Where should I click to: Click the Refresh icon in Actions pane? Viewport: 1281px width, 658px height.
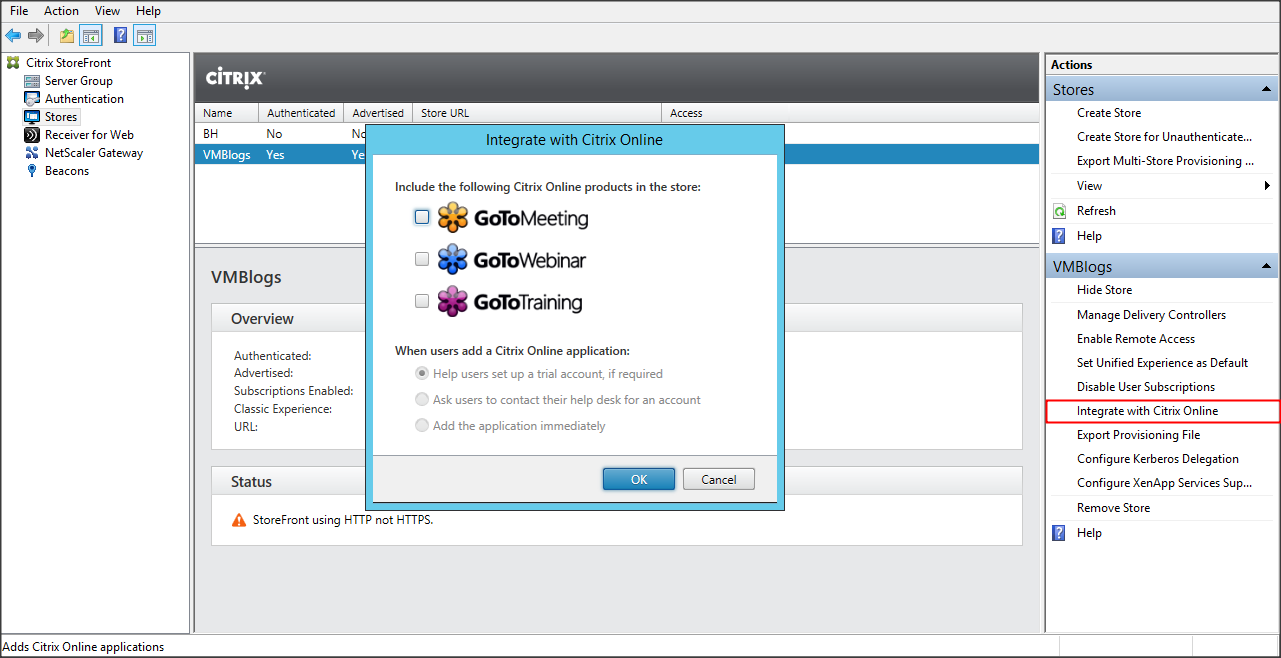(1060, 211)
